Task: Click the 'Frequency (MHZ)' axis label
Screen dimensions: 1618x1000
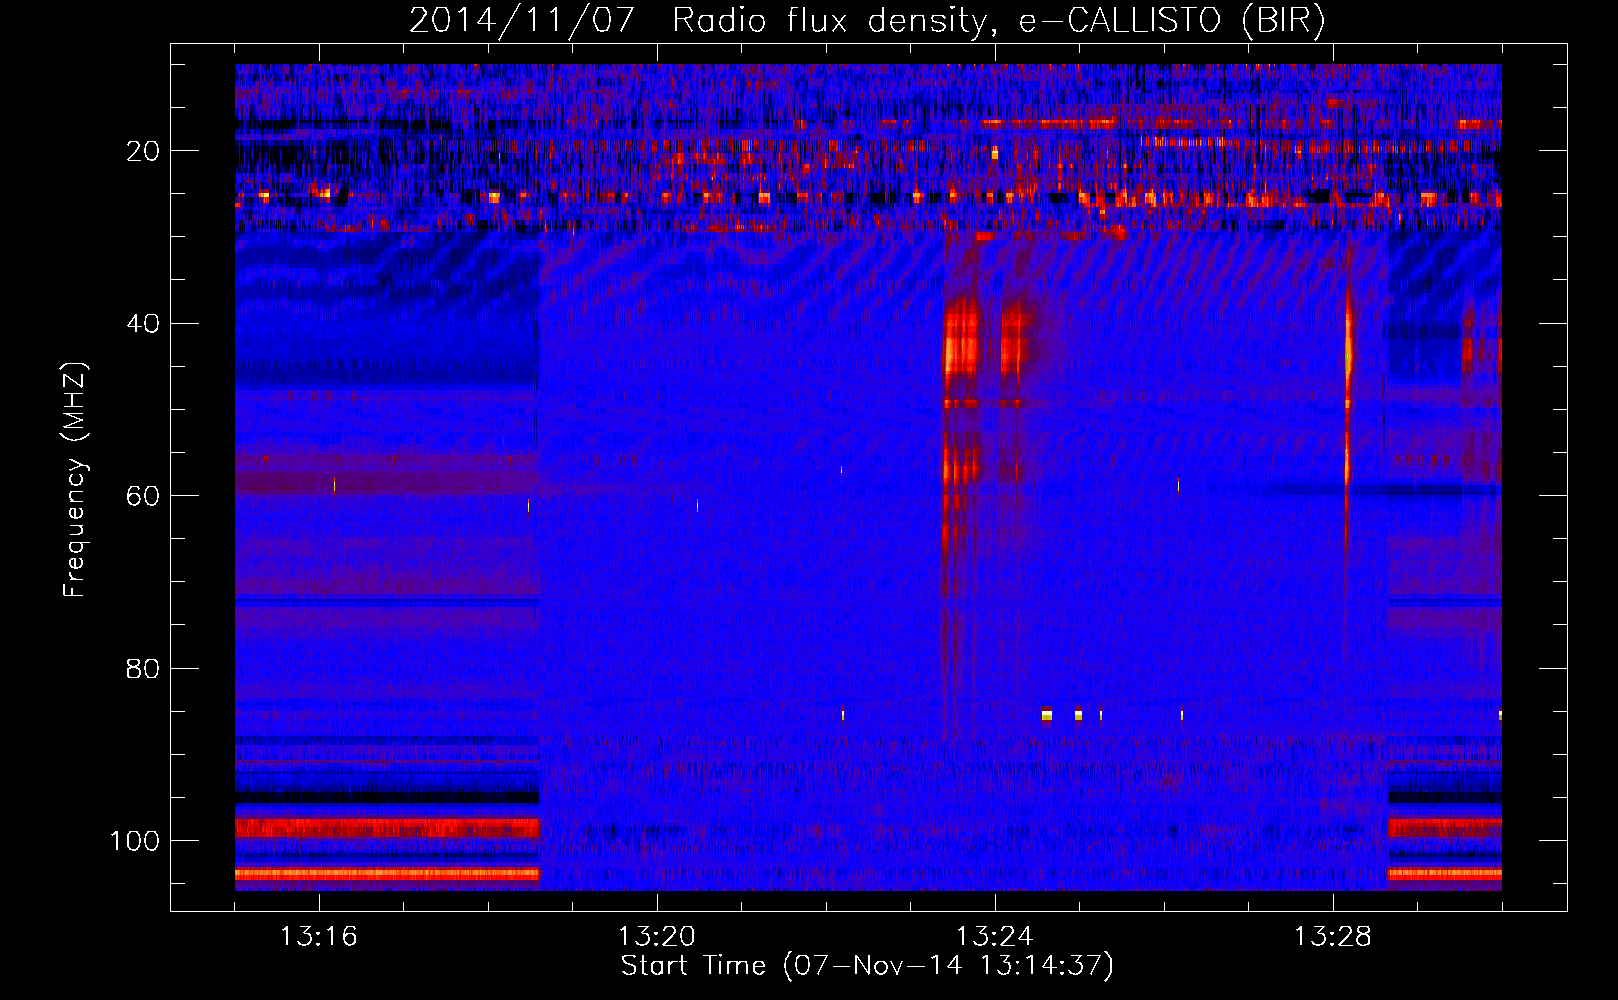Action: coord(75,480)
